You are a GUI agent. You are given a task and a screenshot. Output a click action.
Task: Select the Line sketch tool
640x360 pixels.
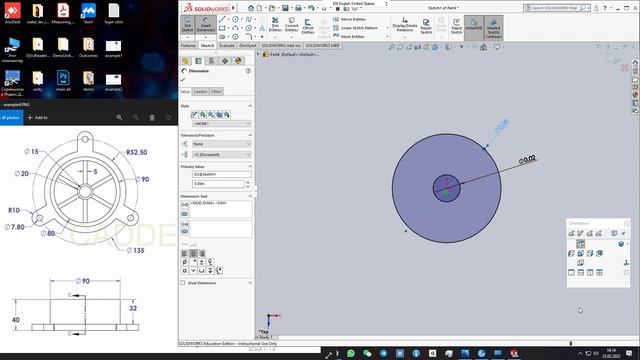222,20
